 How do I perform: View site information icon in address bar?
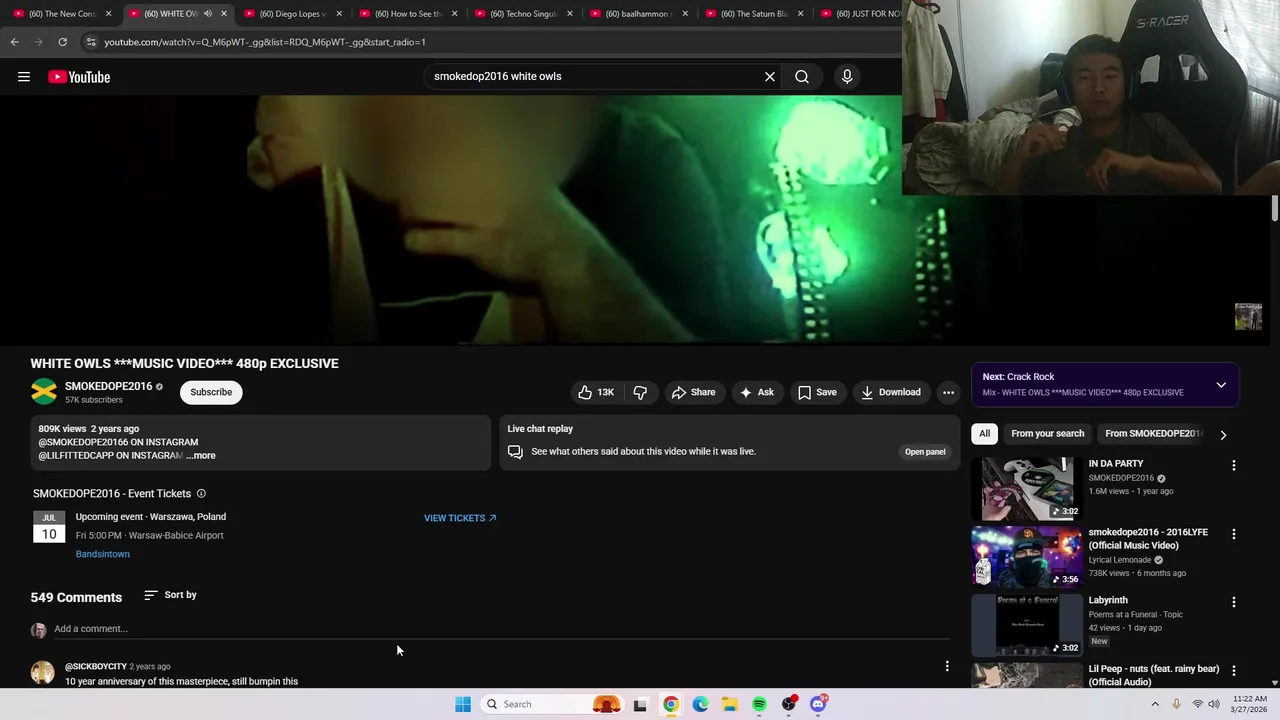[90, 42]
